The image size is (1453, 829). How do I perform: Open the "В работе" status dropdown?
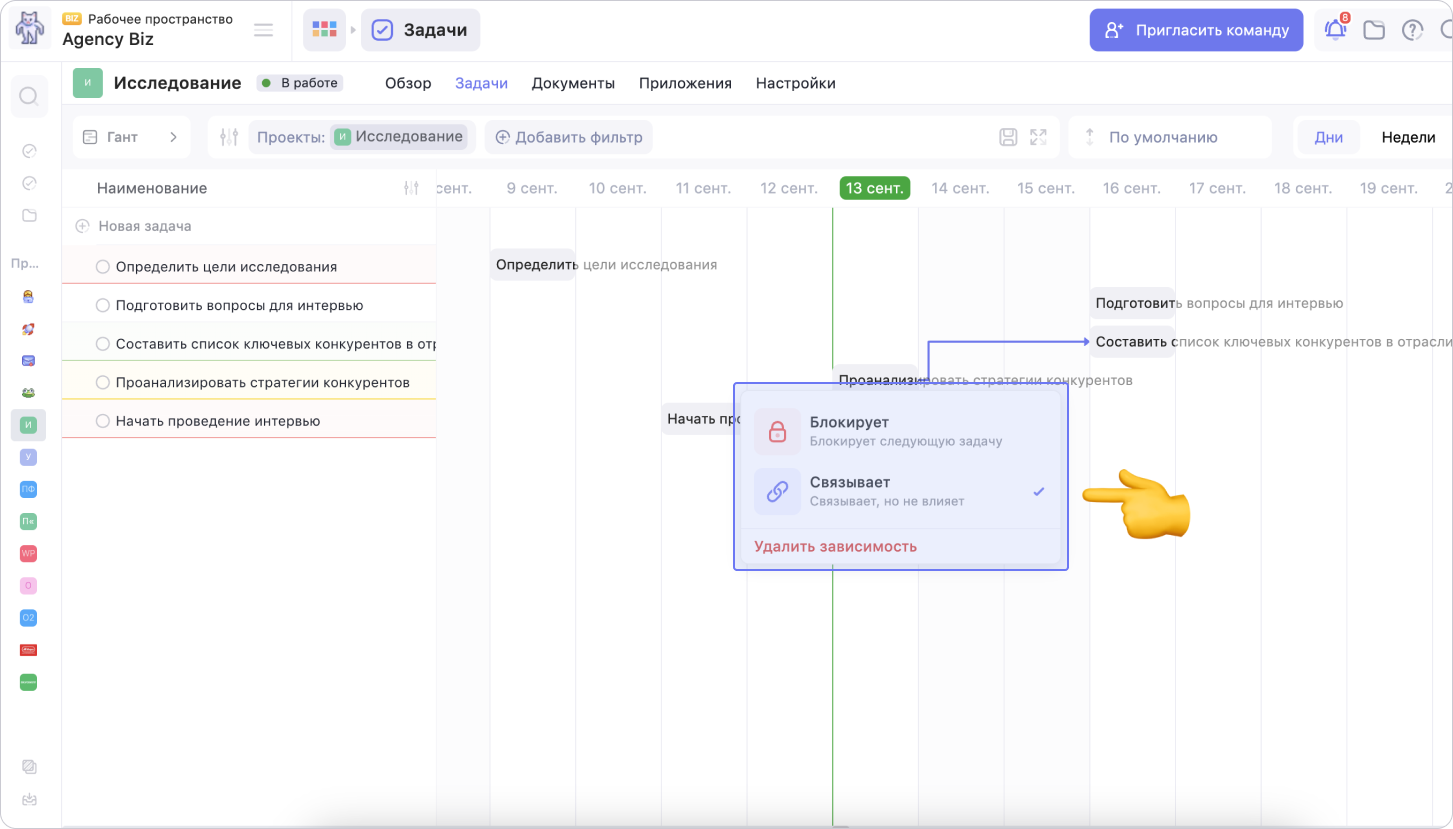click(x=300, y=83)
